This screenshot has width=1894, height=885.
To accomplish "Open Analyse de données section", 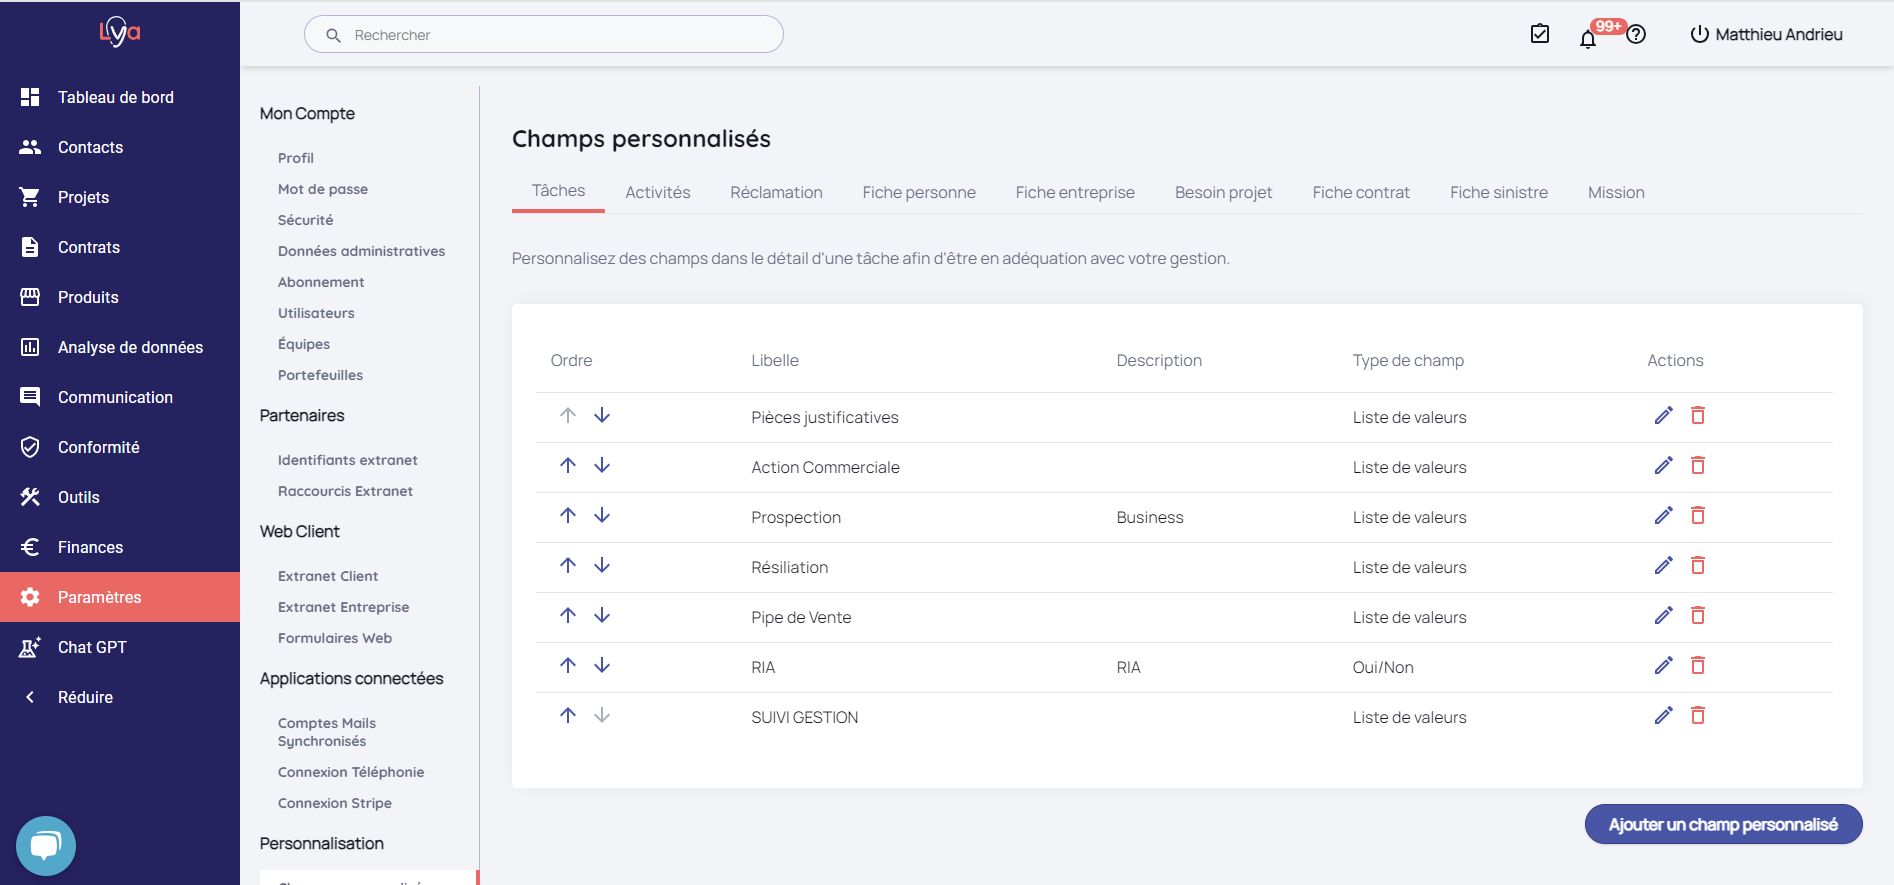I will click(x=120, y=347).
